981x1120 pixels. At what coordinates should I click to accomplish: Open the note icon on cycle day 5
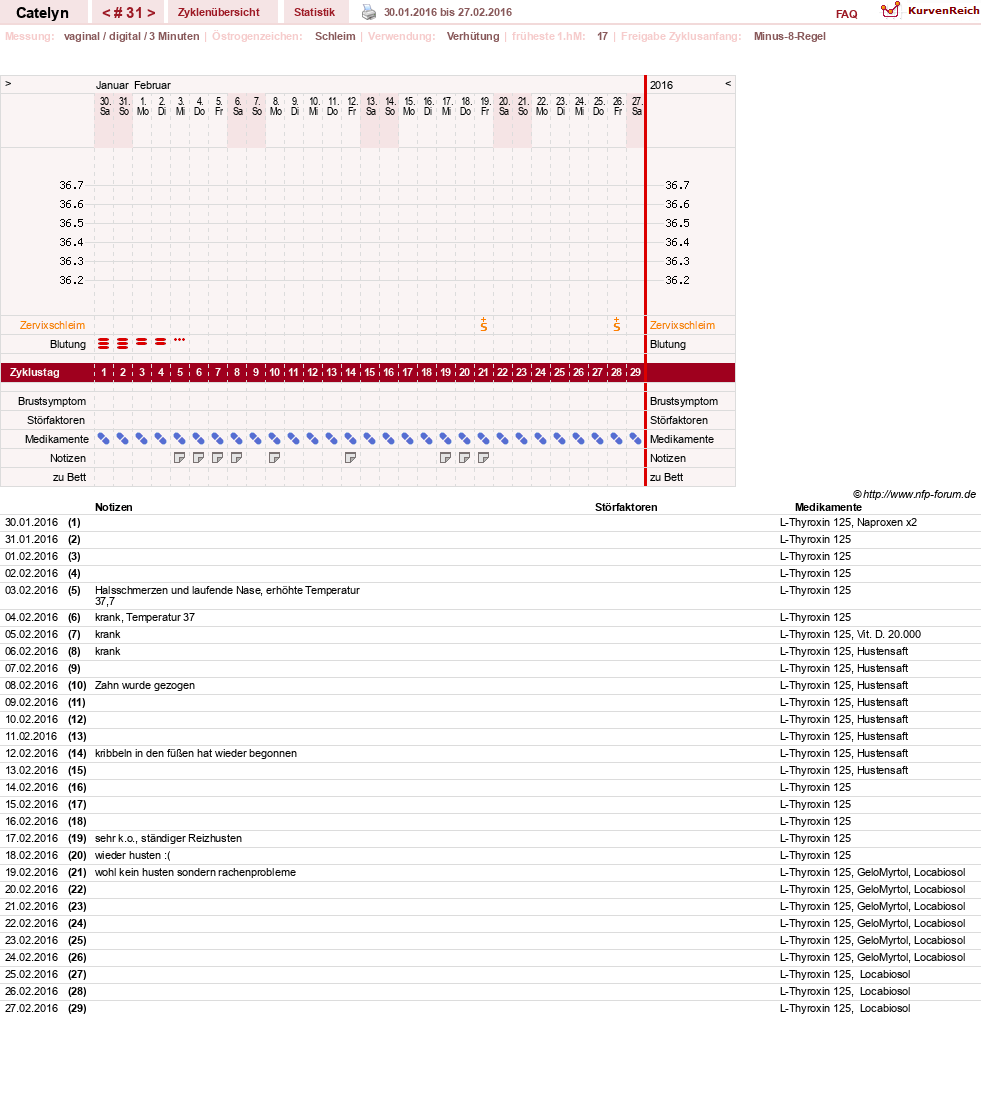tap(179, 458)
